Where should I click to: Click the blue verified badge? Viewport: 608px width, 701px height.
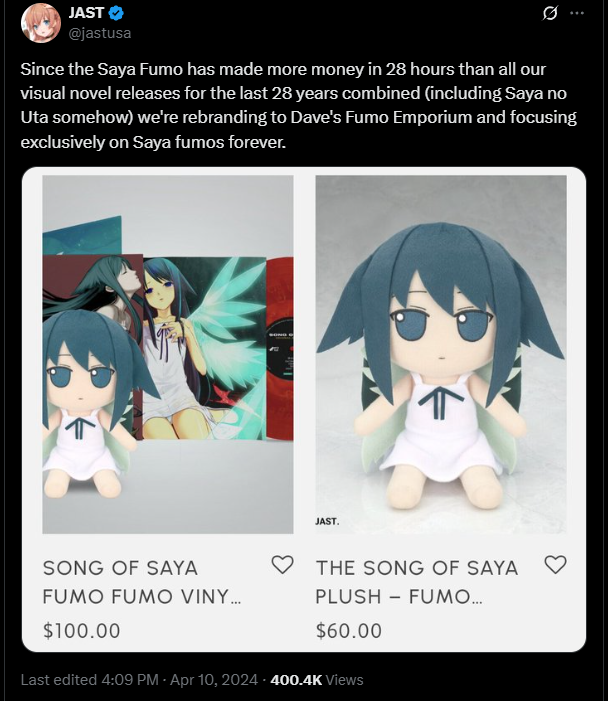point(116,13)
